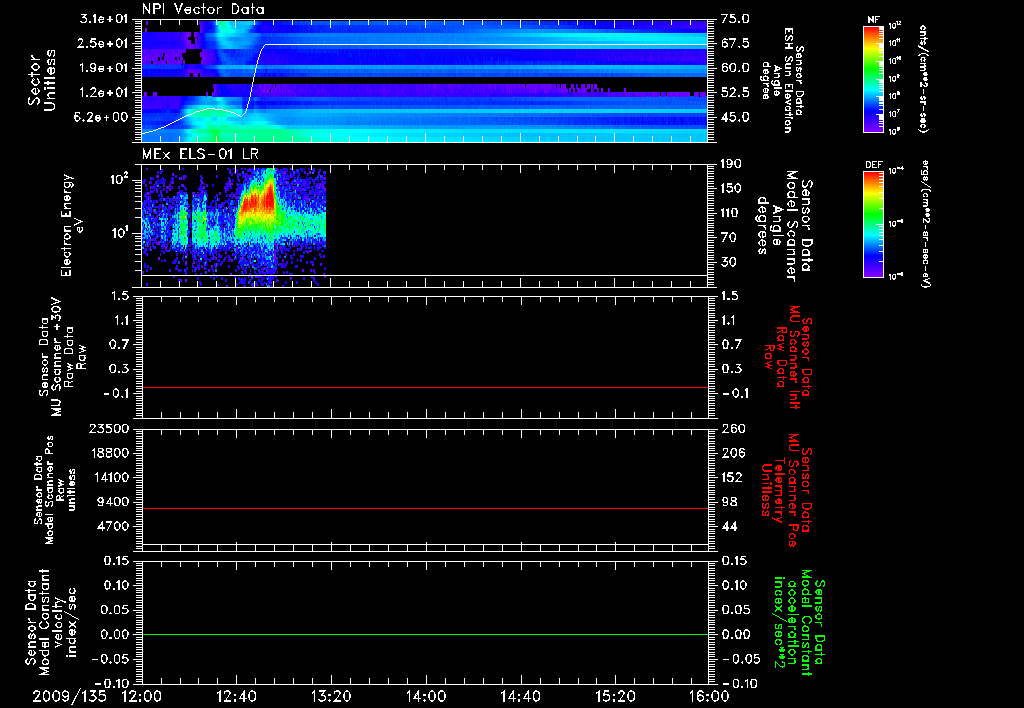Click the 52.5 elevation angle tick label
This screenshot has height=708, width=1024.
tap(735, 93)
